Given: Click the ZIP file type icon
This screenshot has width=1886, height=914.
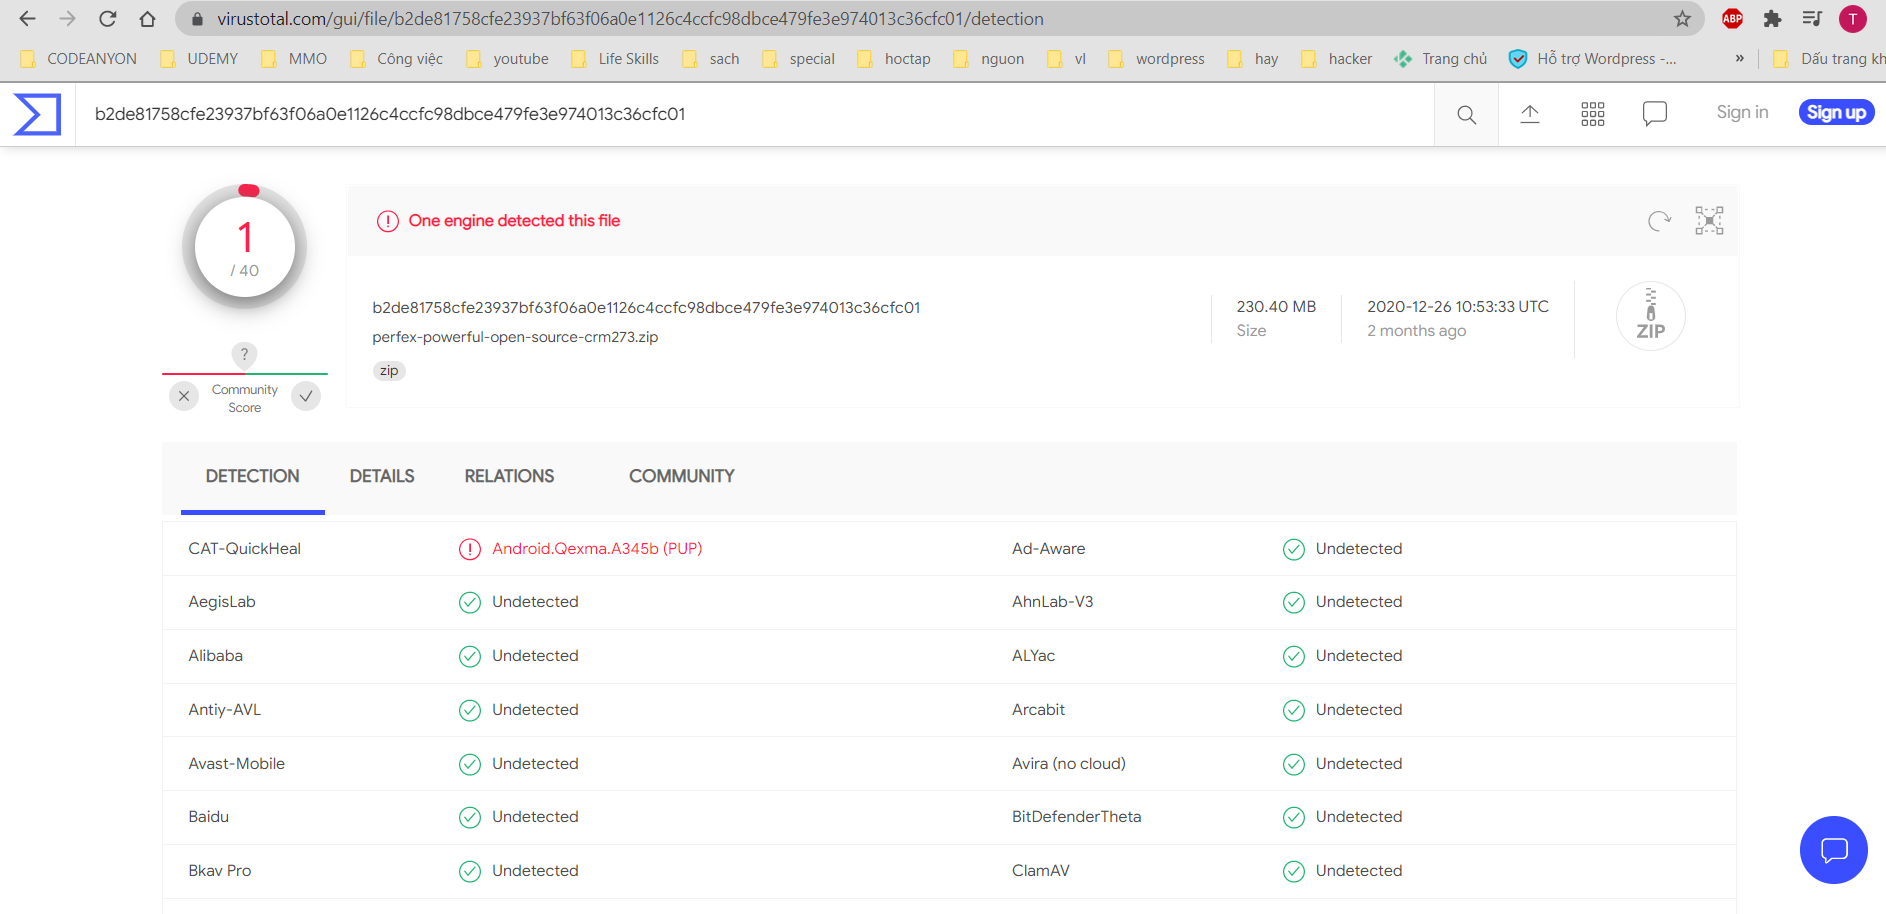Looking at the screenshot, I should [1650, 316].
